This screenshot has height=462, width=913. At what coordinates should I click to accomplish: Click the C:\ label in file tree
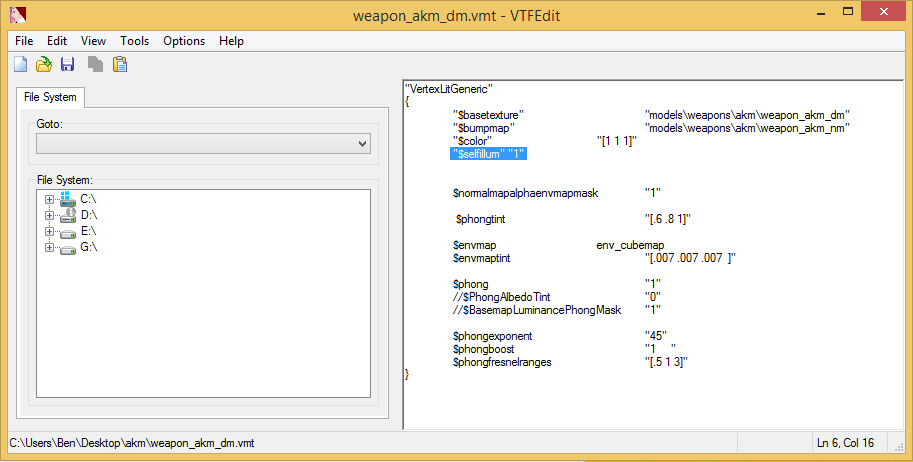(89, 199)
